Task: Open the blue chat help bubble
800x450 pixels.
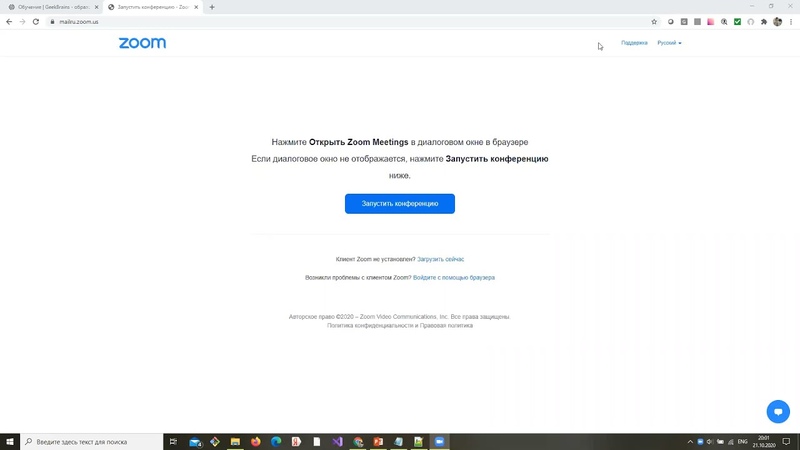Action: point(778,411)
